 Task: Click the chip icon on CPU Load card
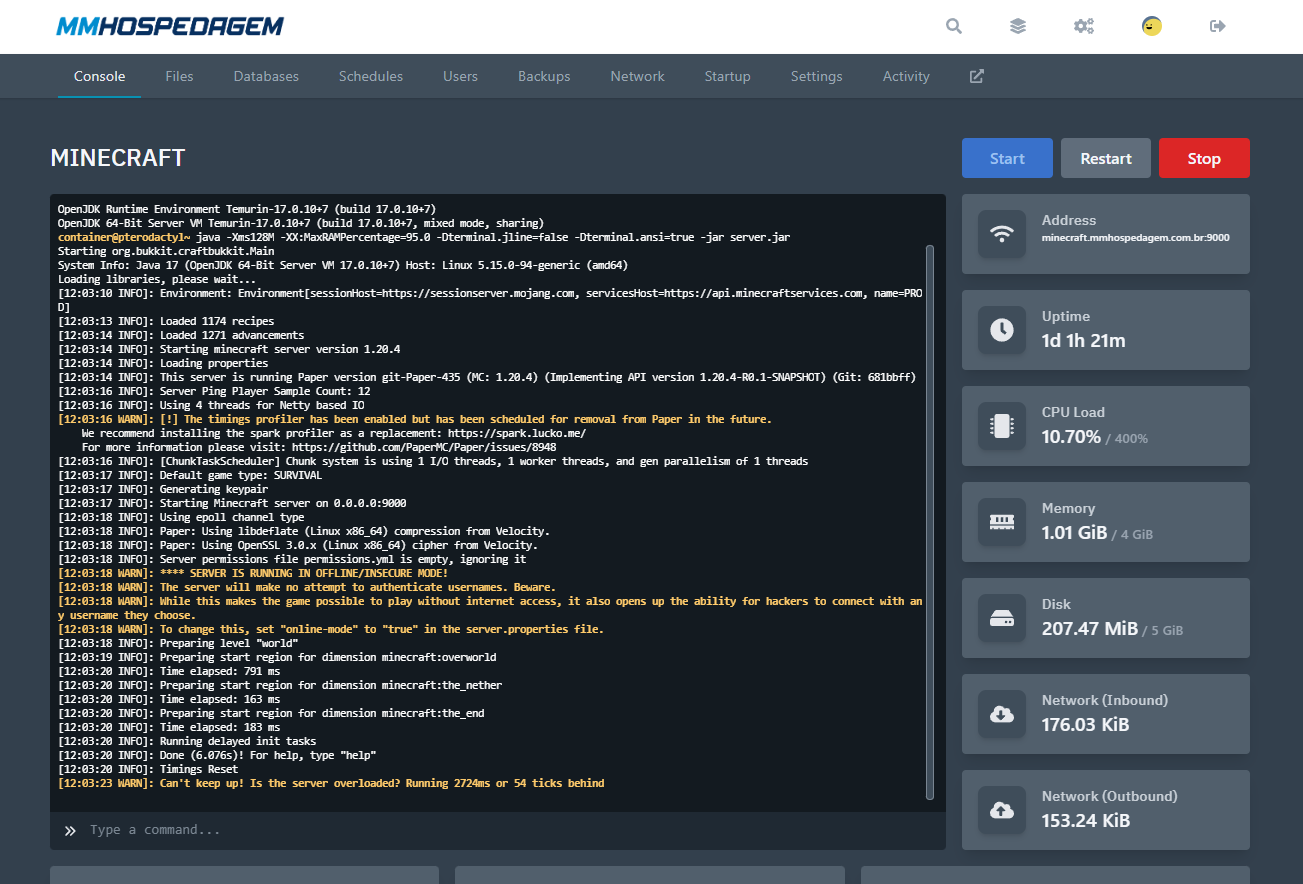click(1002, 426)
